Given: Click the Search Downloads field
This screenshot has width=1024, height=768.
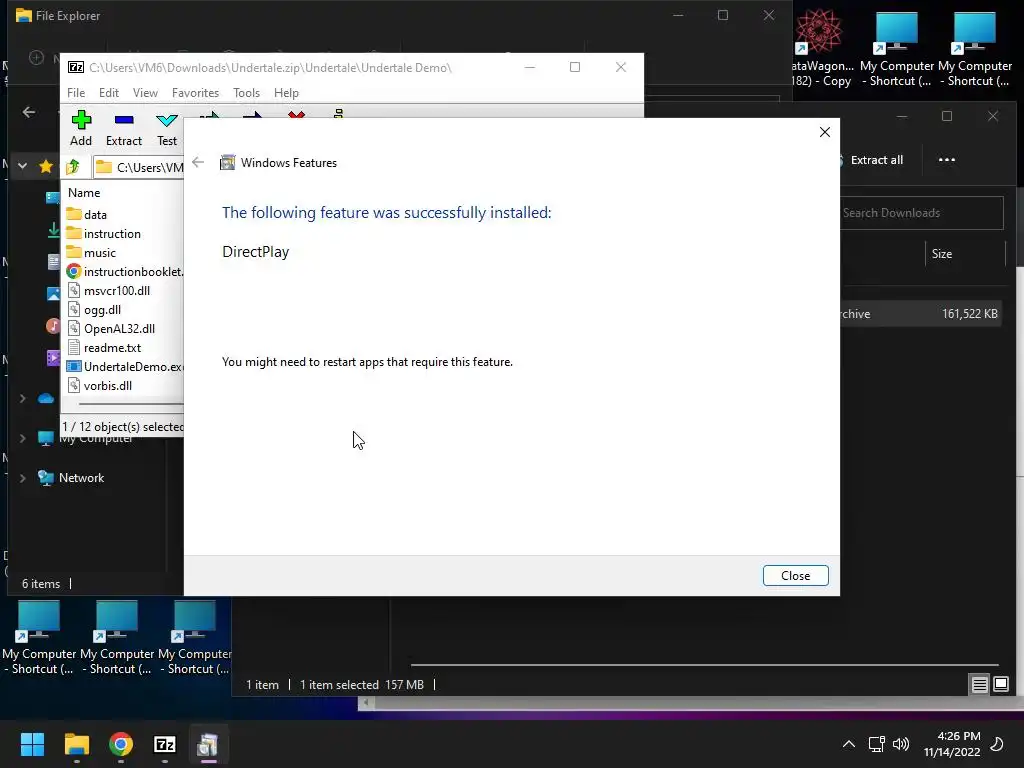Looking at the screenshot, I should pos(921,213).
